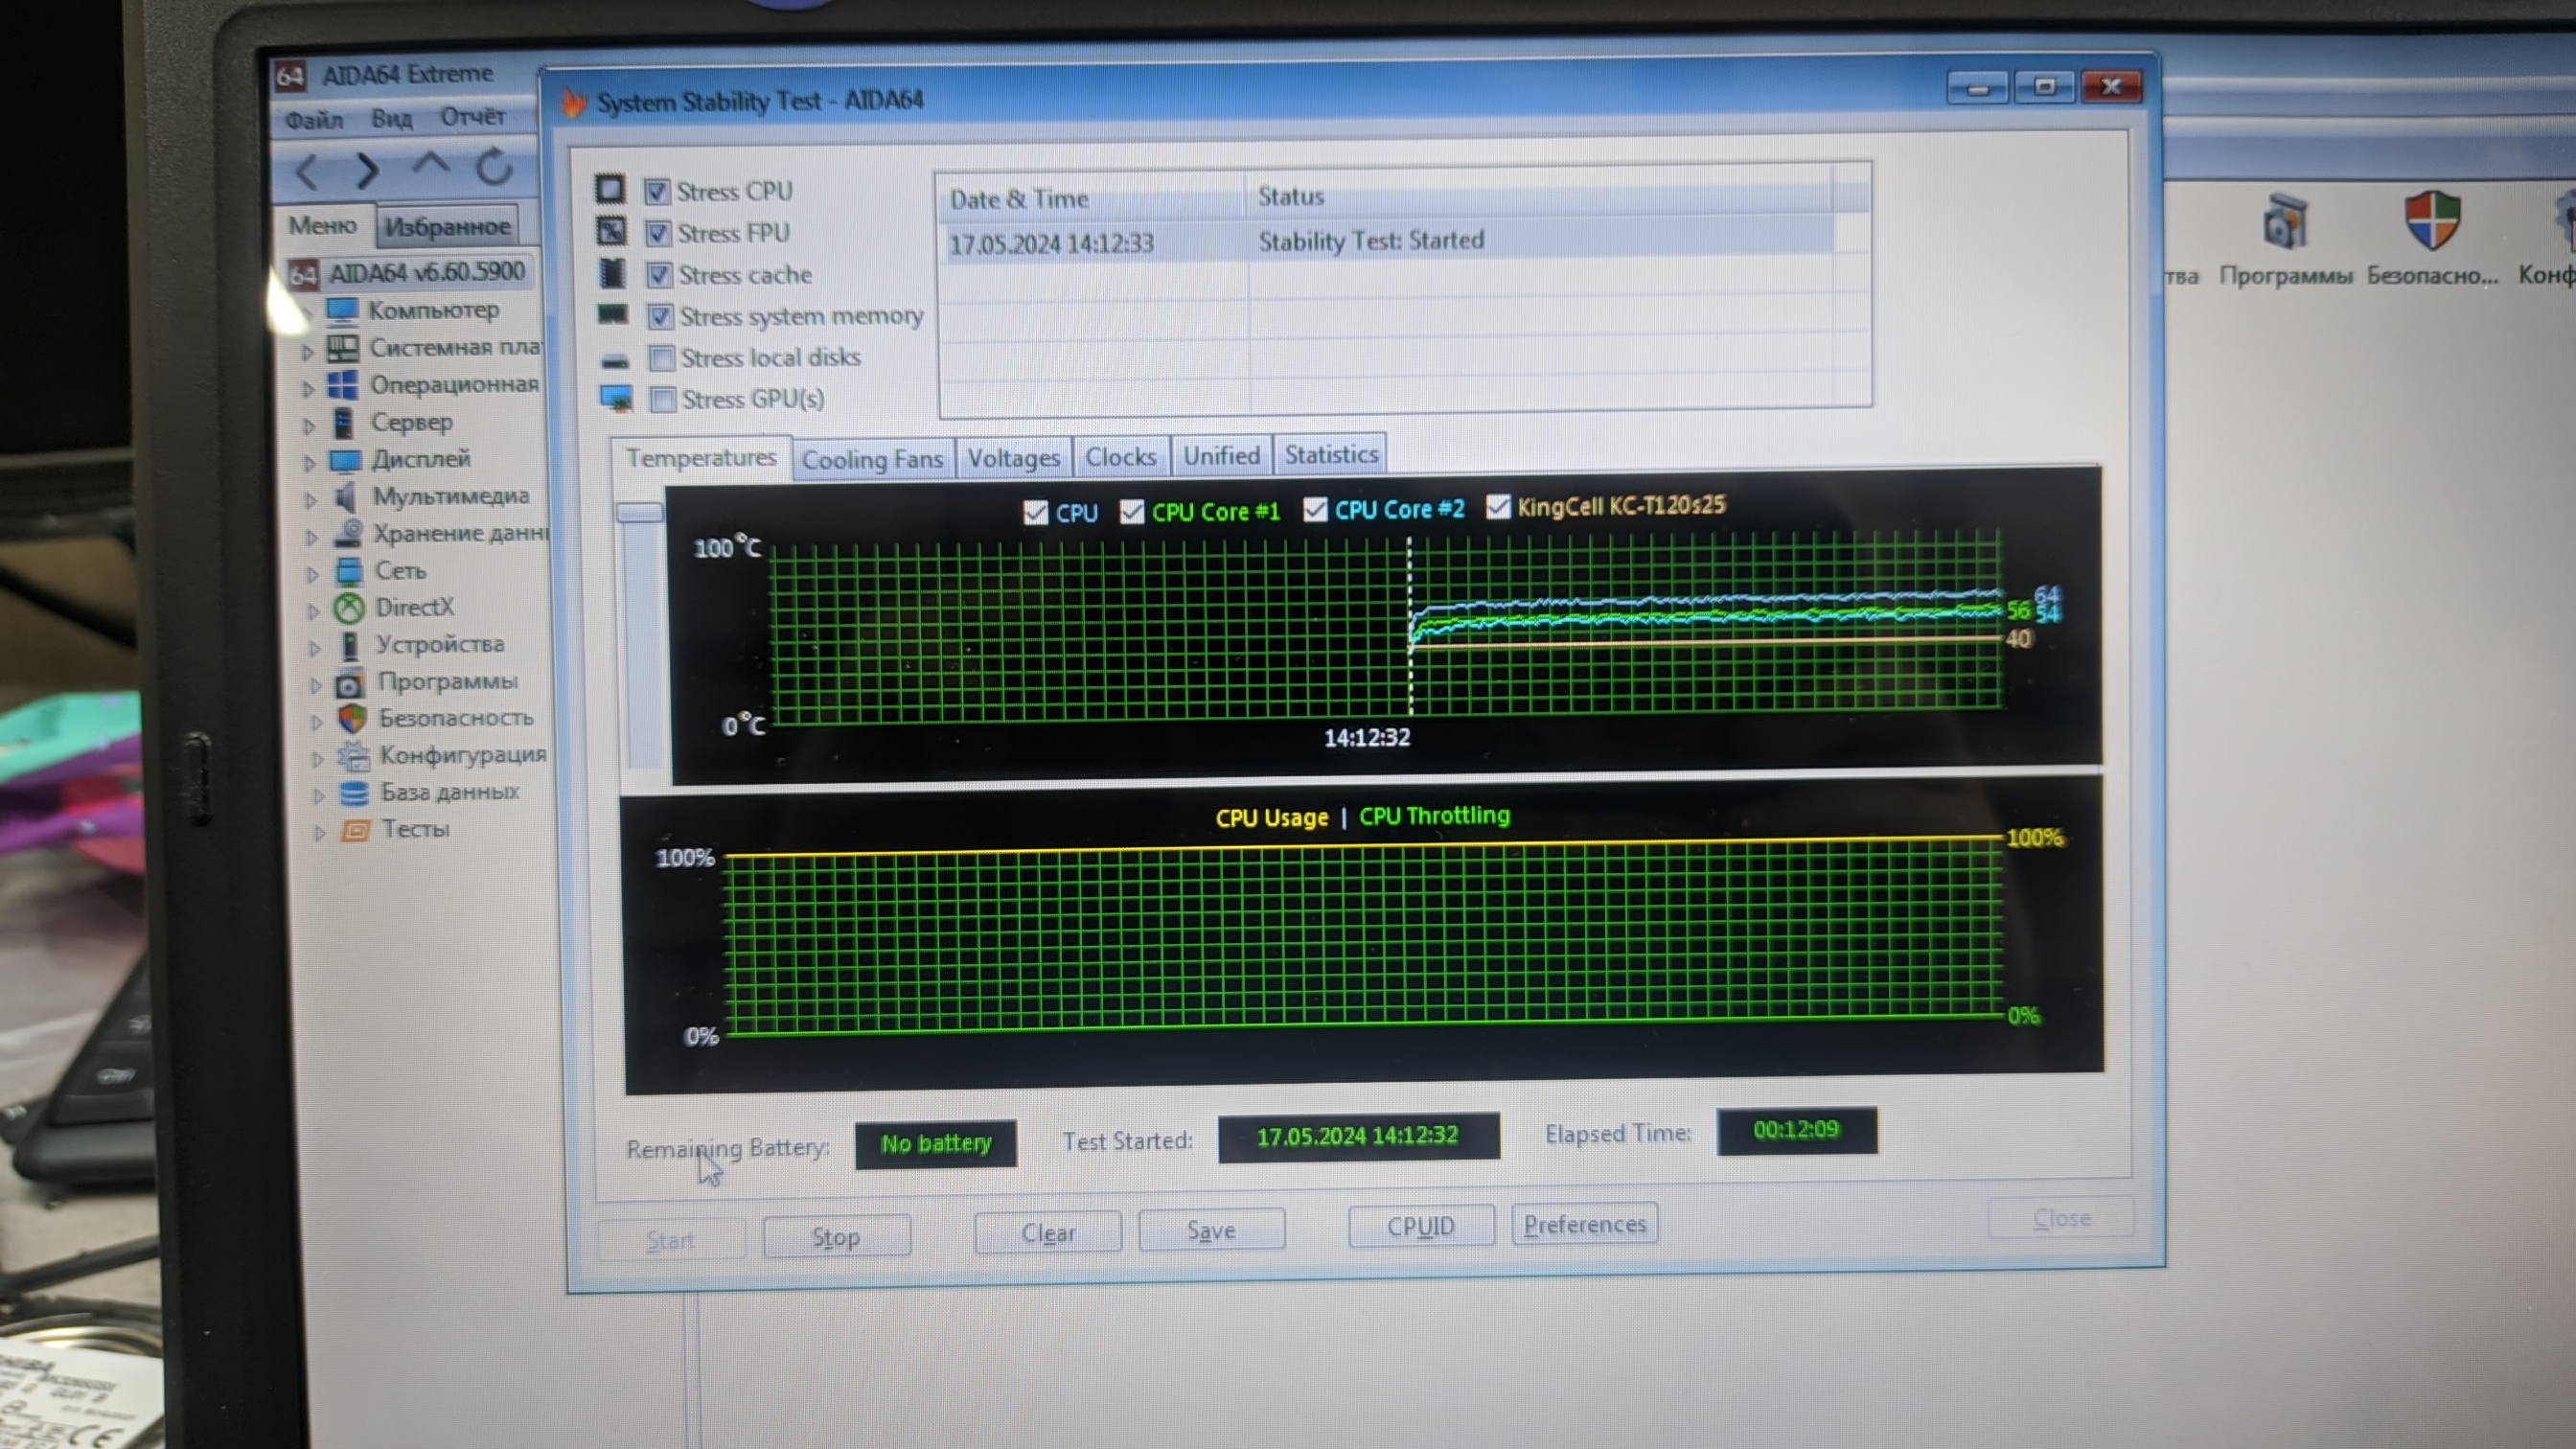Image resolution: width=2576 pixels, height=1449 pixels.
Task: Expand the Тесты tree node
Action: click(320, 832)
